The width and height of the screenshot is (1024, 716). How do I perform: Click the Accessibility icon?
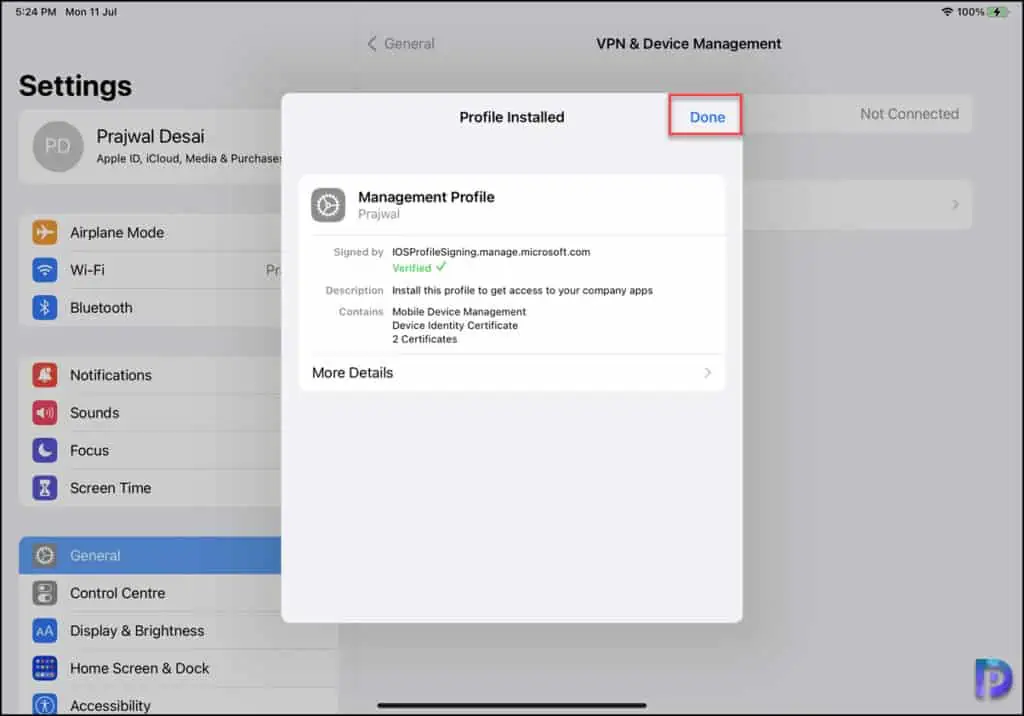tap(45, 705)
